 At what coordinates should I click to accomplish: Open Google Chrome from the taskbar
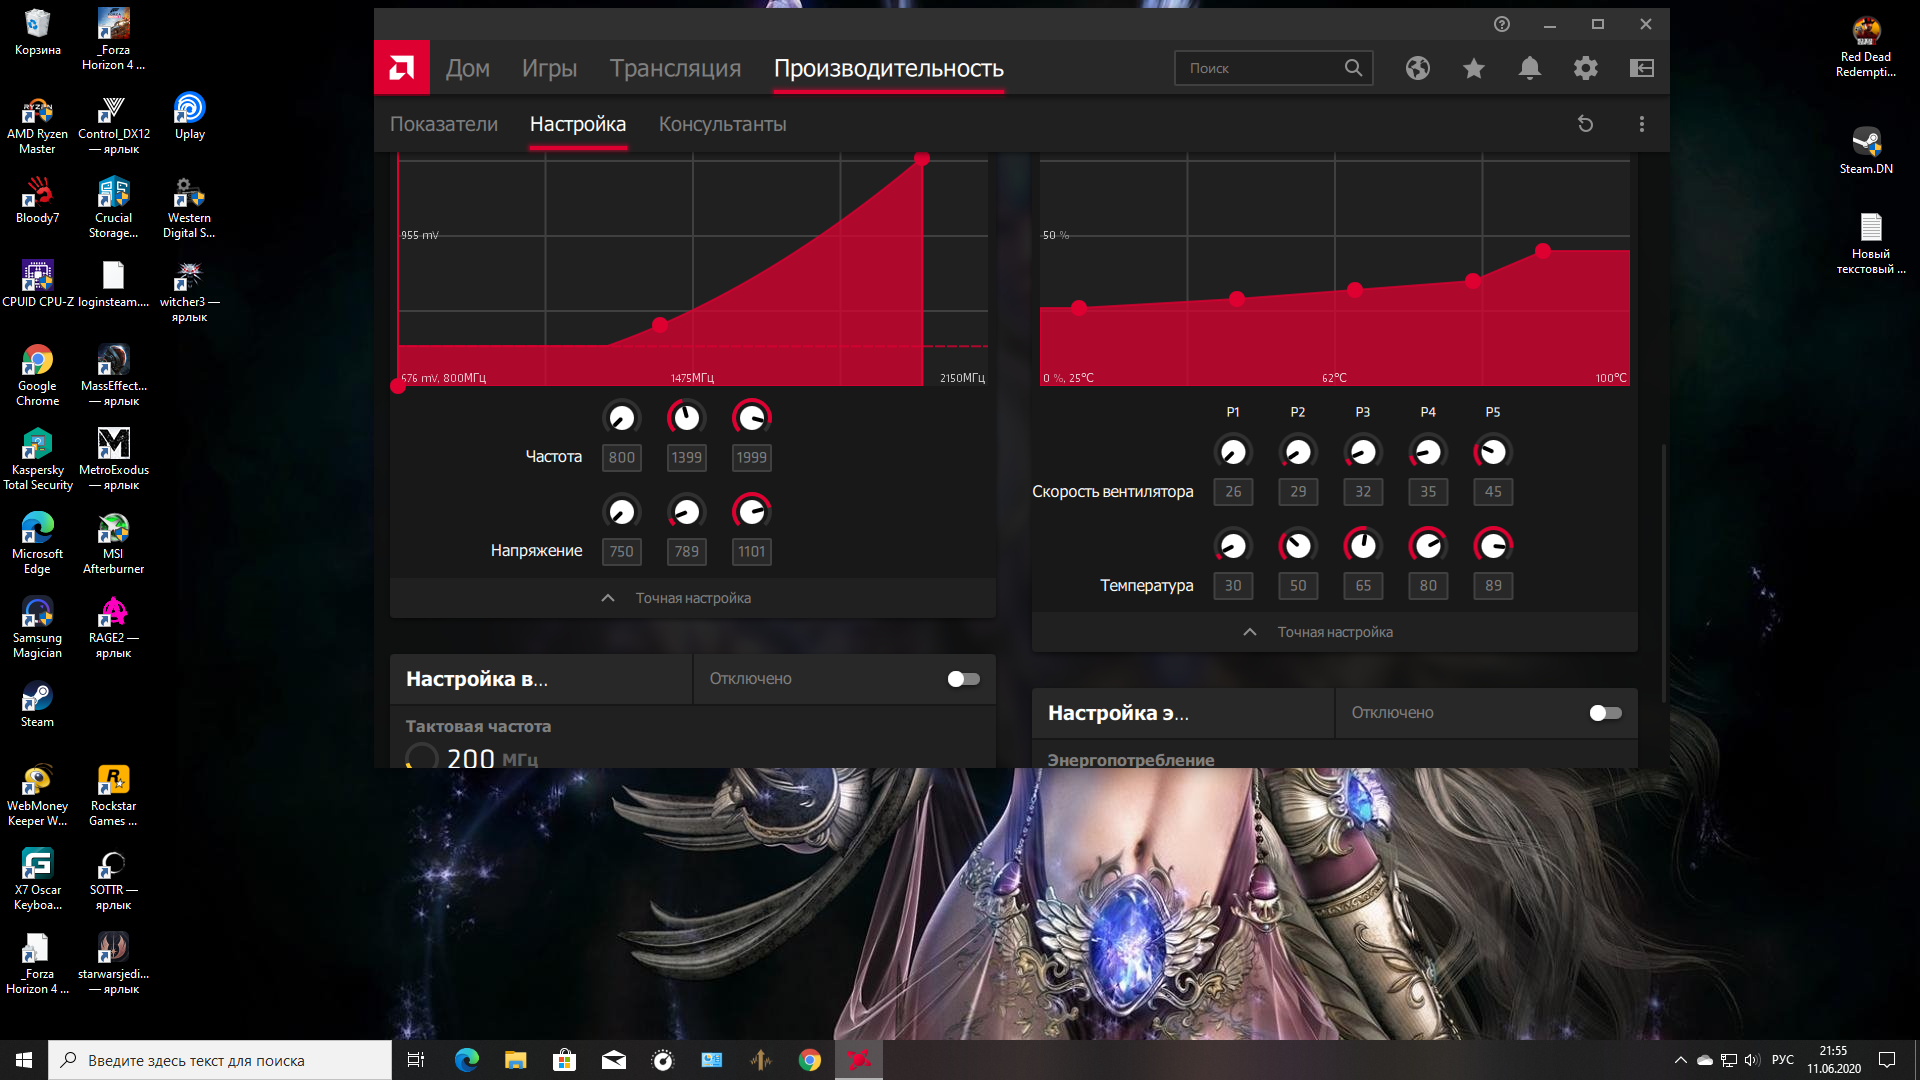click(809, 1060)
